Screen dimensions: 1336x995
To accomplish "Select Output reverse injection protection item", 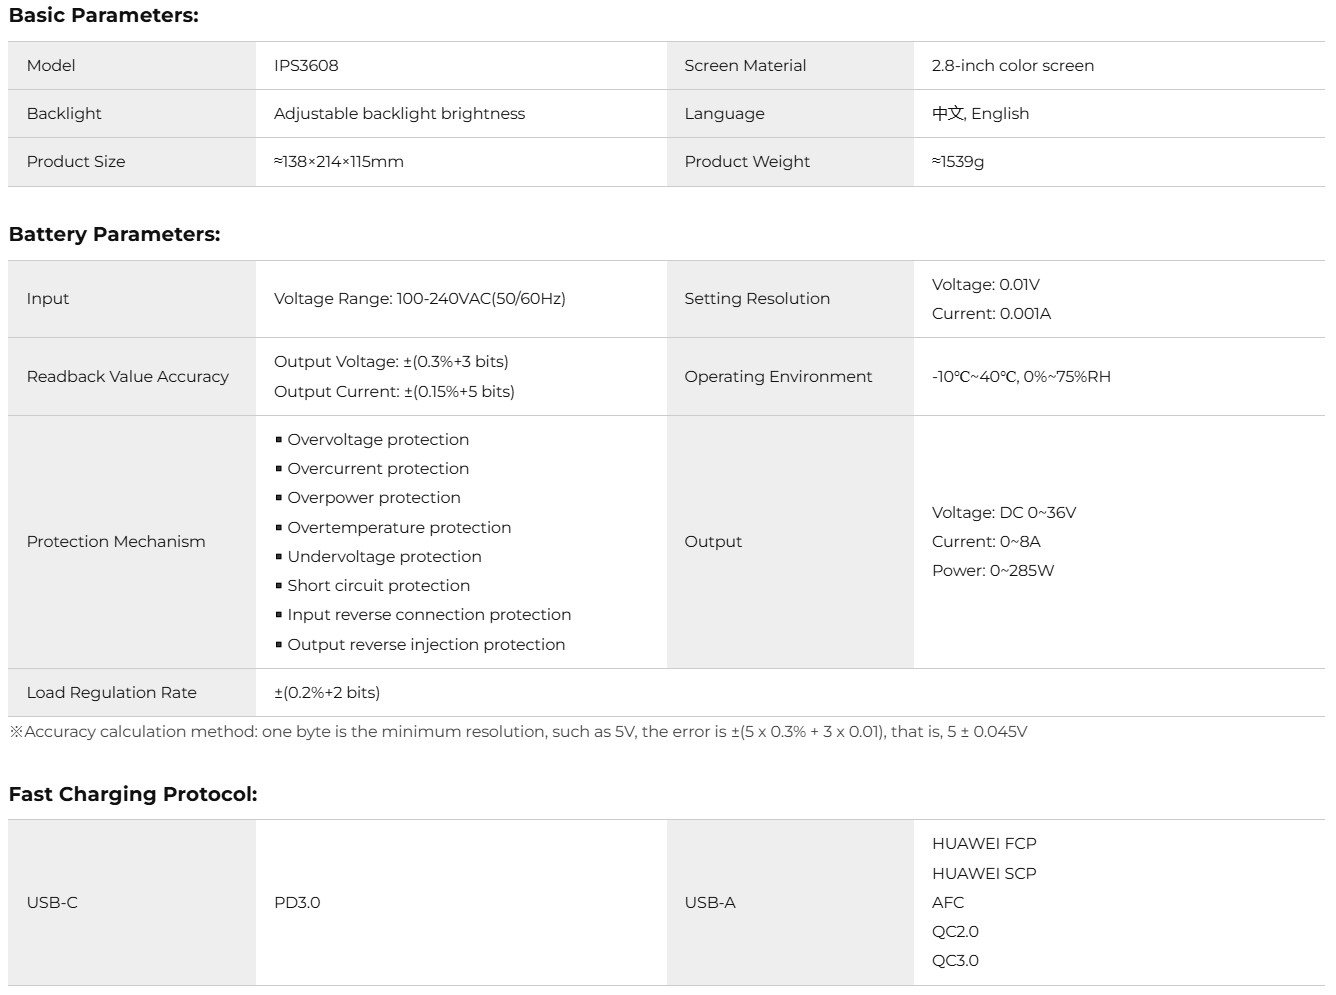I will pos(426,644).
